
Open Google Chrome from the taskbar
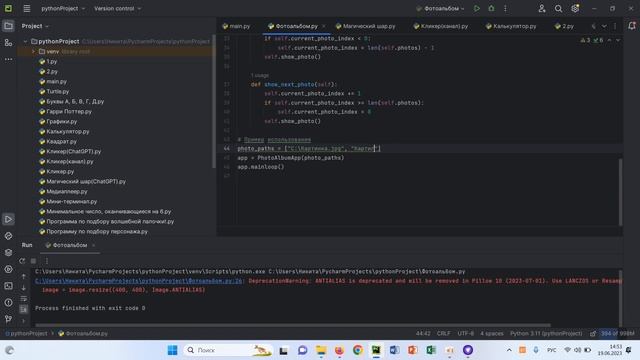coord(358,350)
